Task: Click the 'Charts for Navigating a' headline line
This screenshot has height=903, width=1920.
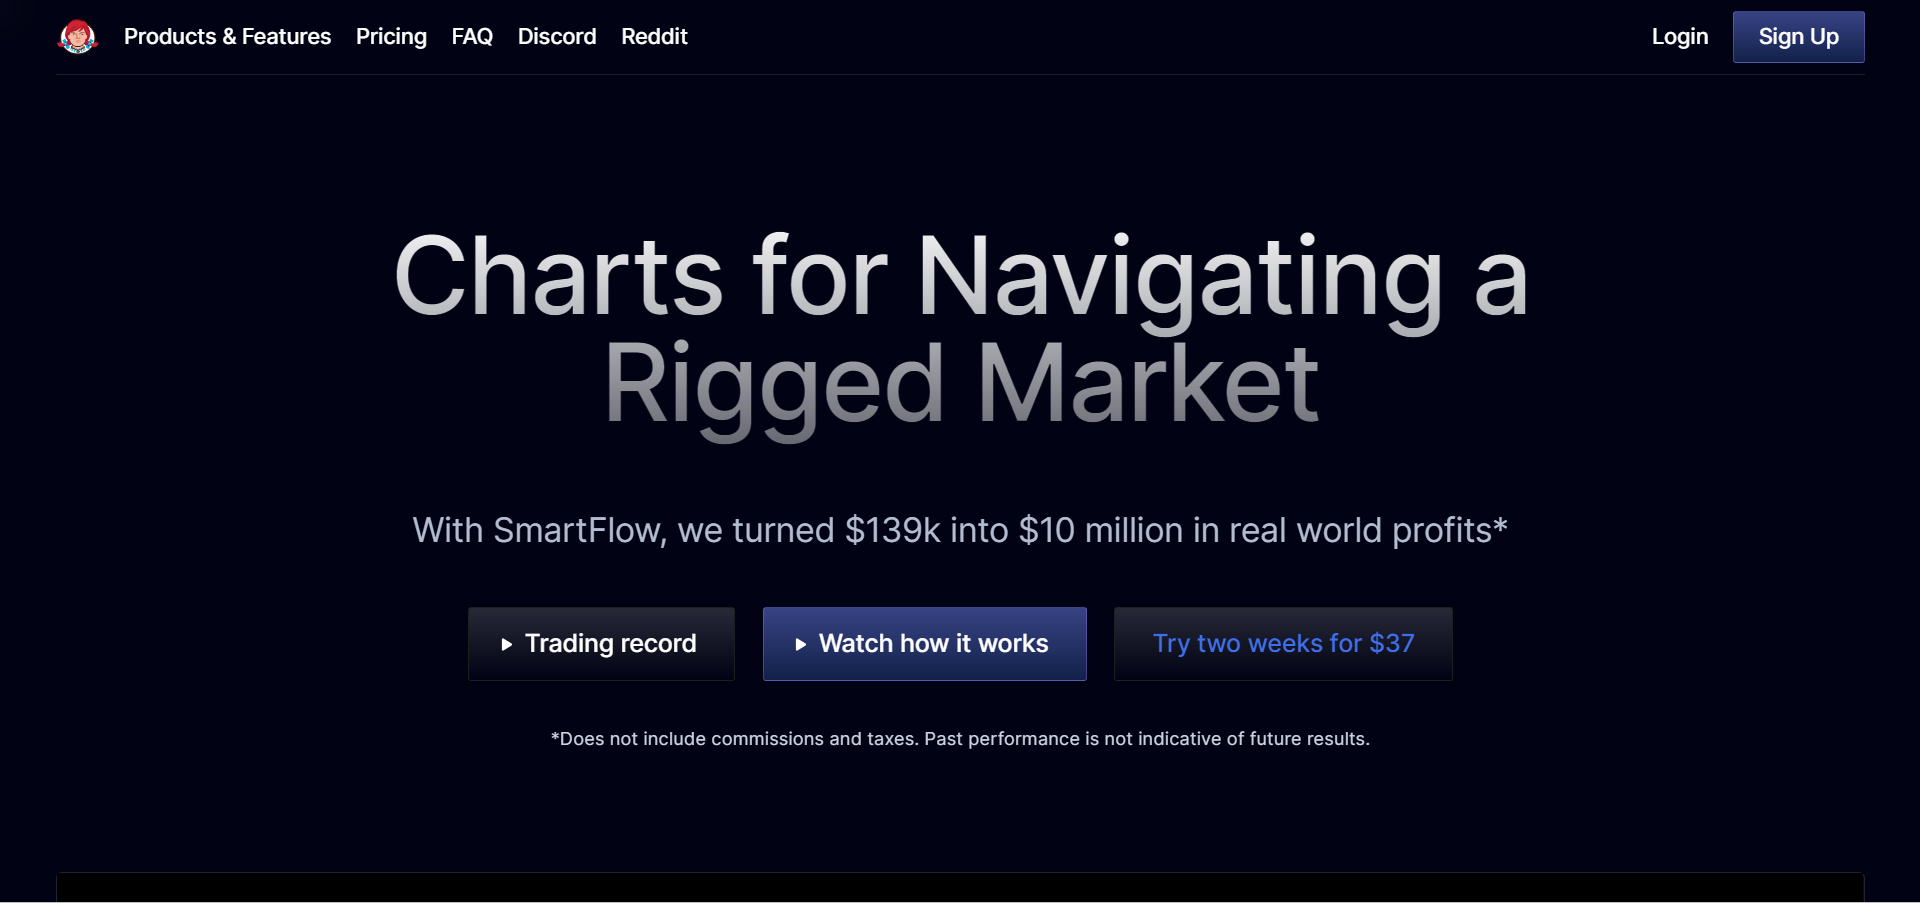Action: (x=960, y=277)
